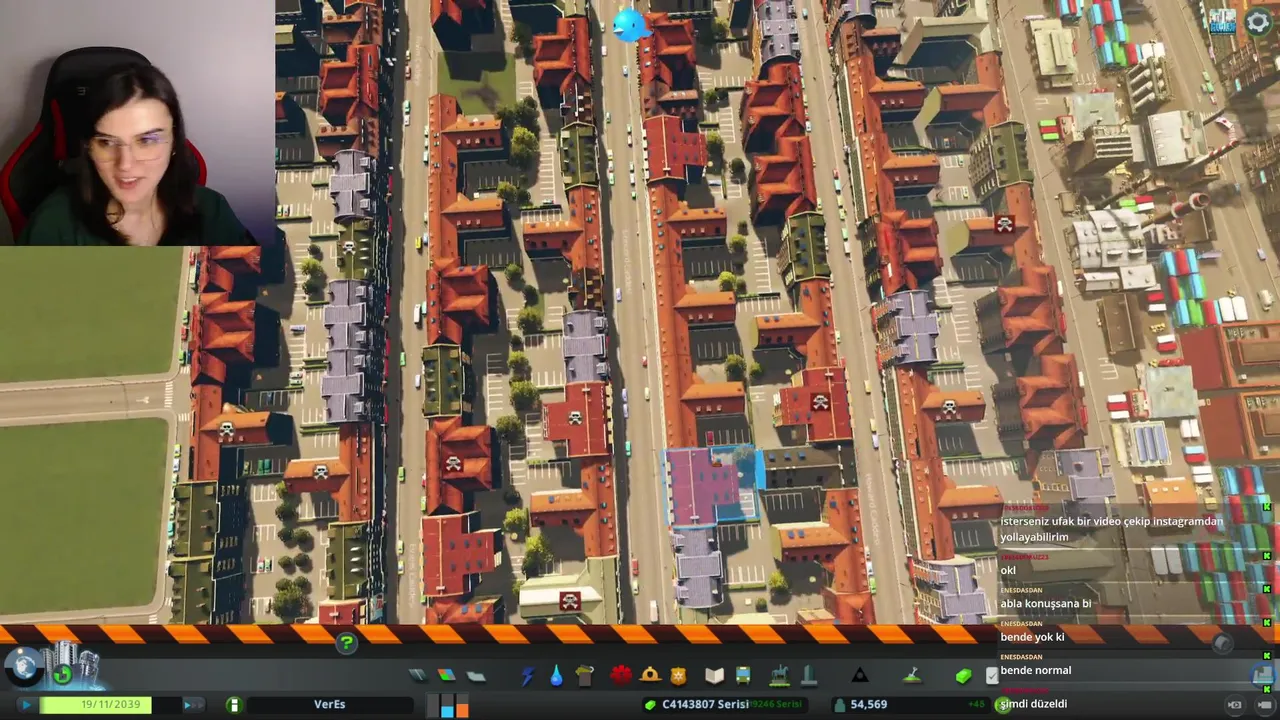Viewport: 1280px width, 720px height.
Task: Click the date 19/11/2039 progress bar
Action: [110, 704]
